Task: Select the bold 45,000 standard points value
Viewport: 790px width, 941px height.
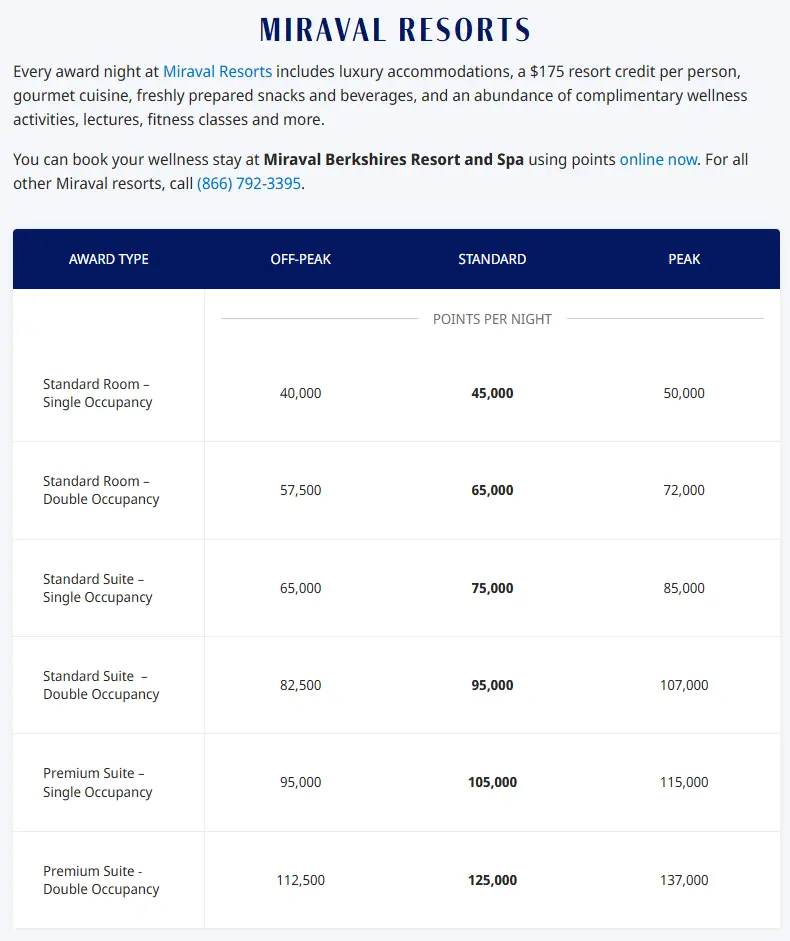Action: pyautogui.click(x=492, y=393)
